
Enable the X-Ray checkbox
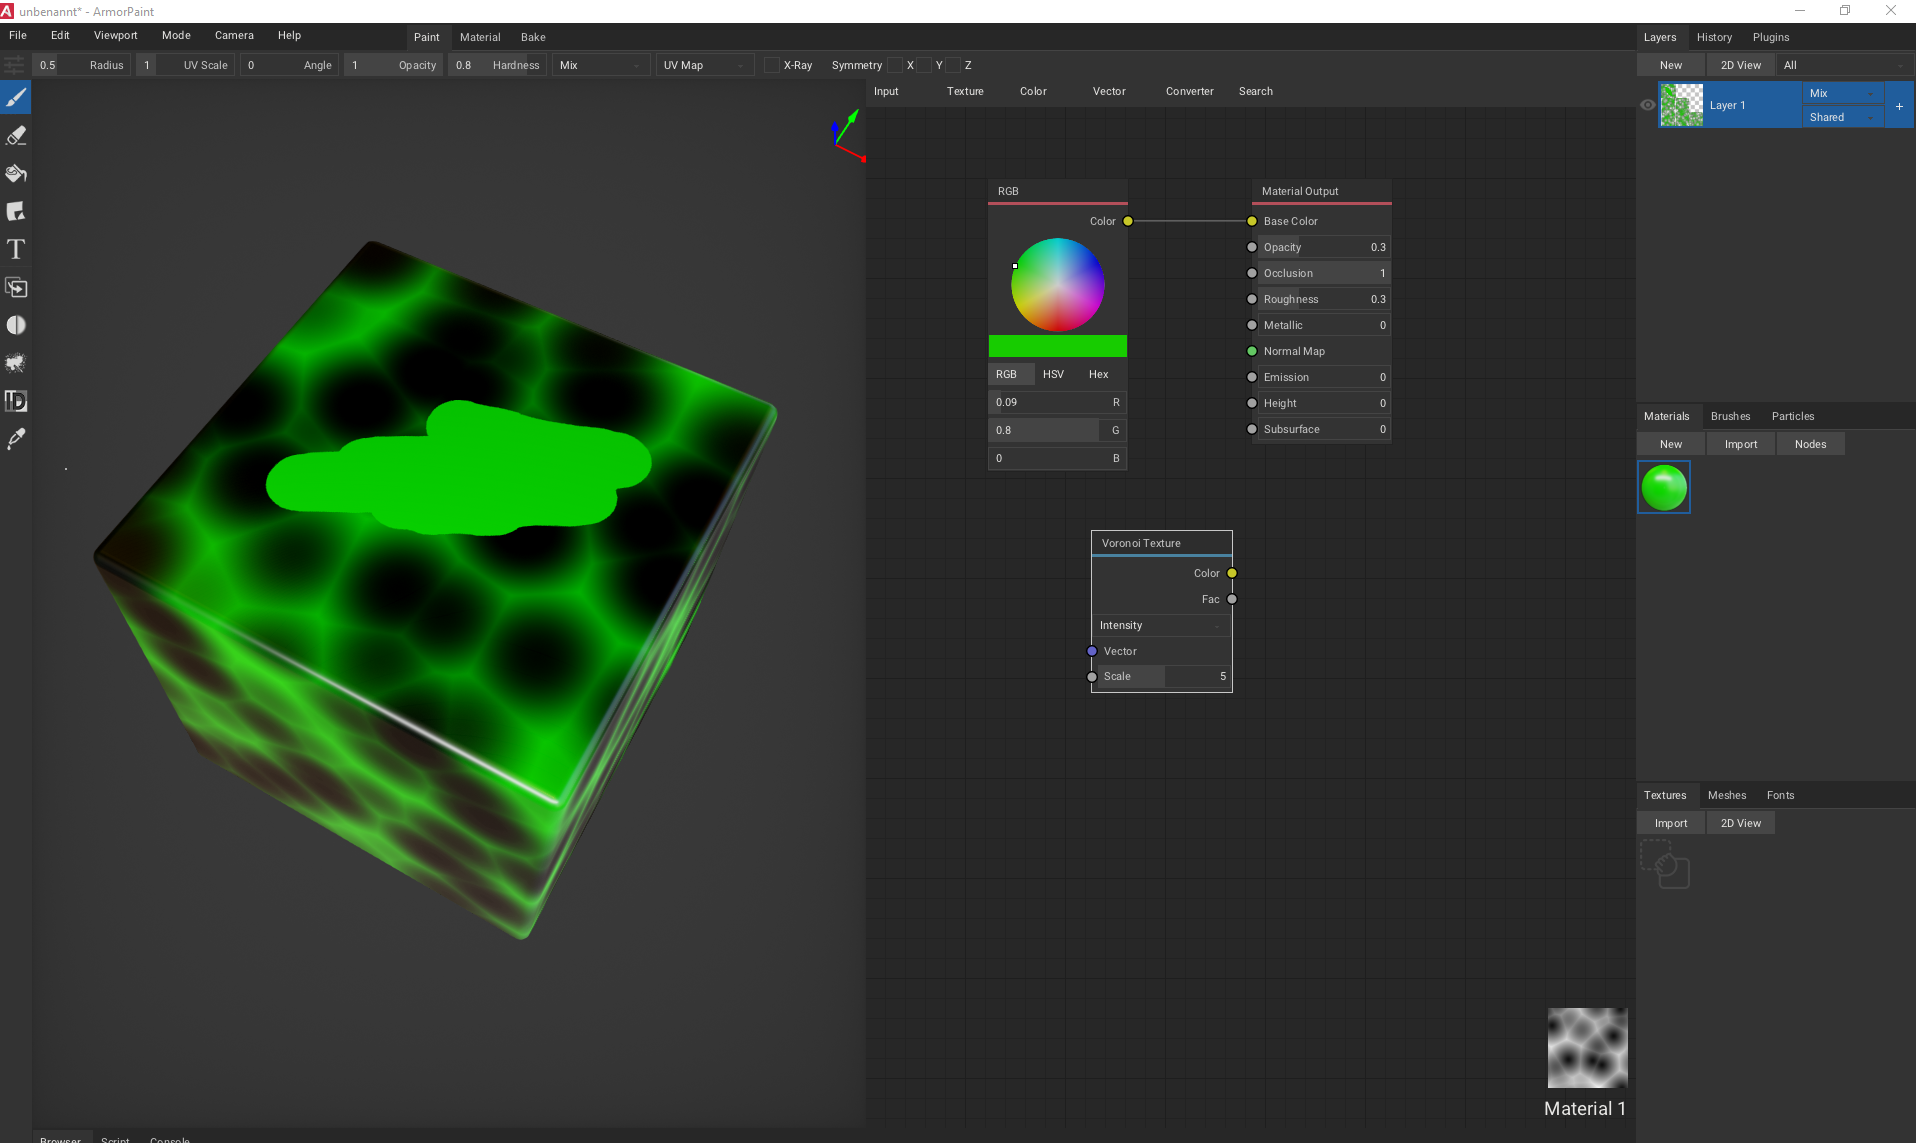772,66
